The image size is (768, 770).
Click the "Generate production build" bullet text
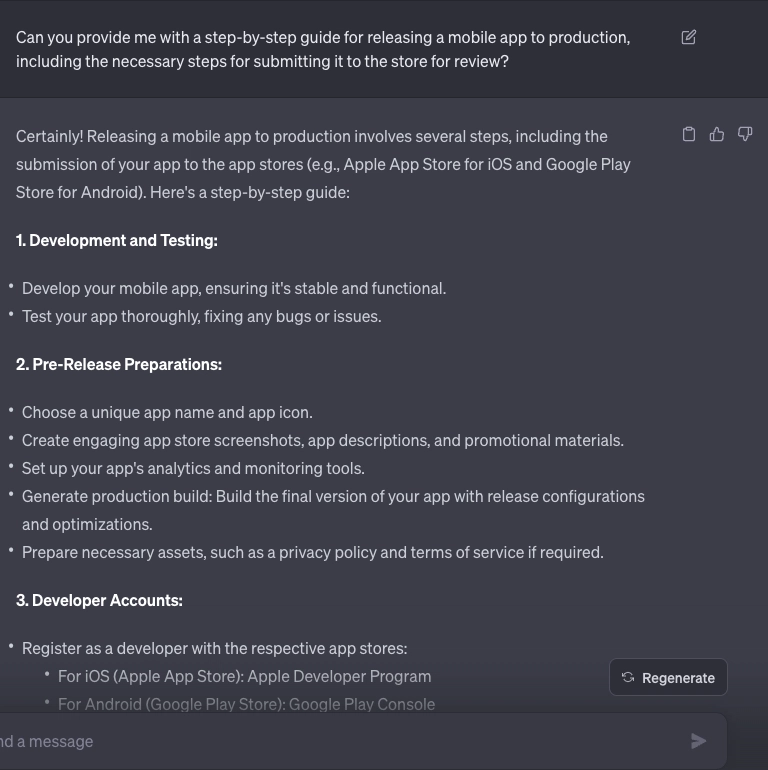(x=333, y=496)
